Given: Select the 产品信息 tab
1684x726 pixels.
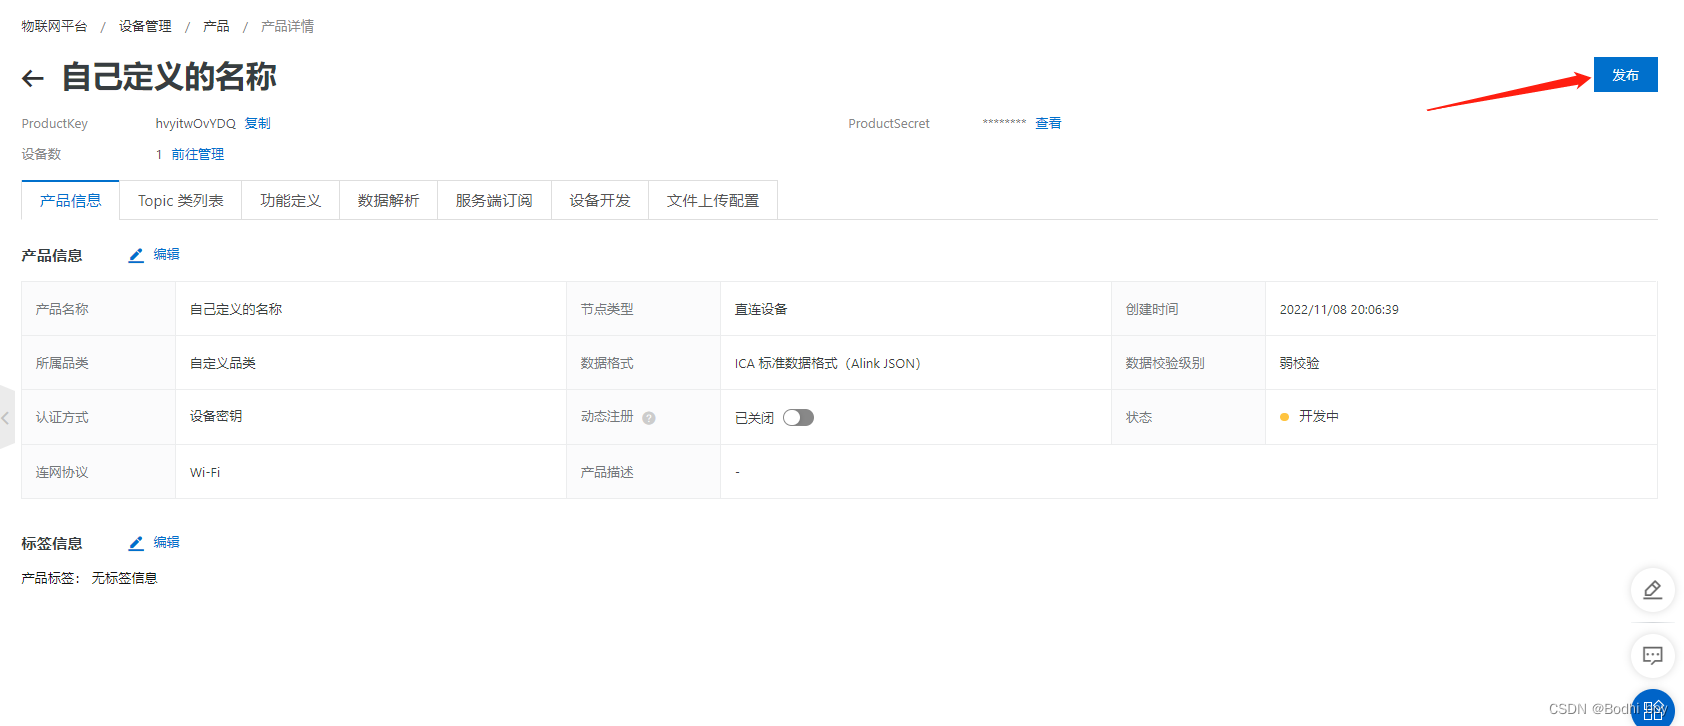Looking at the screenshot, I should 71,200.
